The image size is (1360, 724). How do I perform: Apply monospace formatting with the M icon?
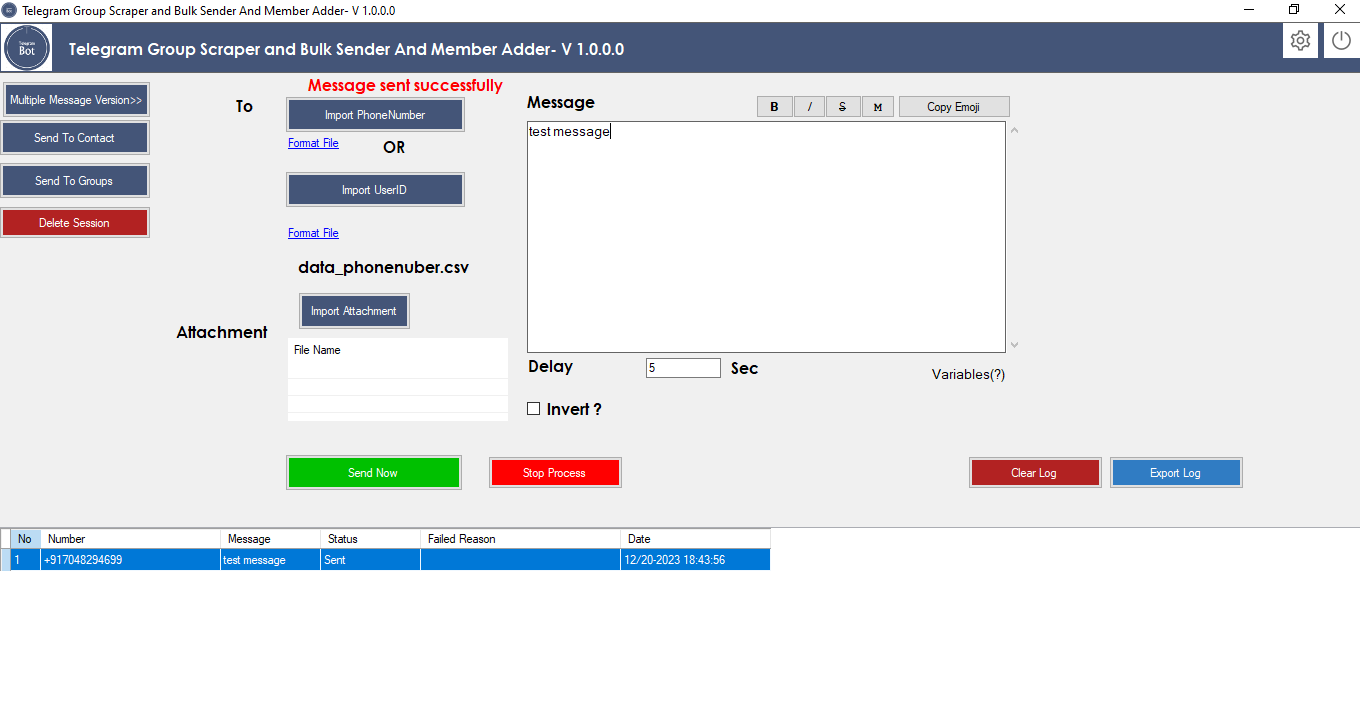877,106
